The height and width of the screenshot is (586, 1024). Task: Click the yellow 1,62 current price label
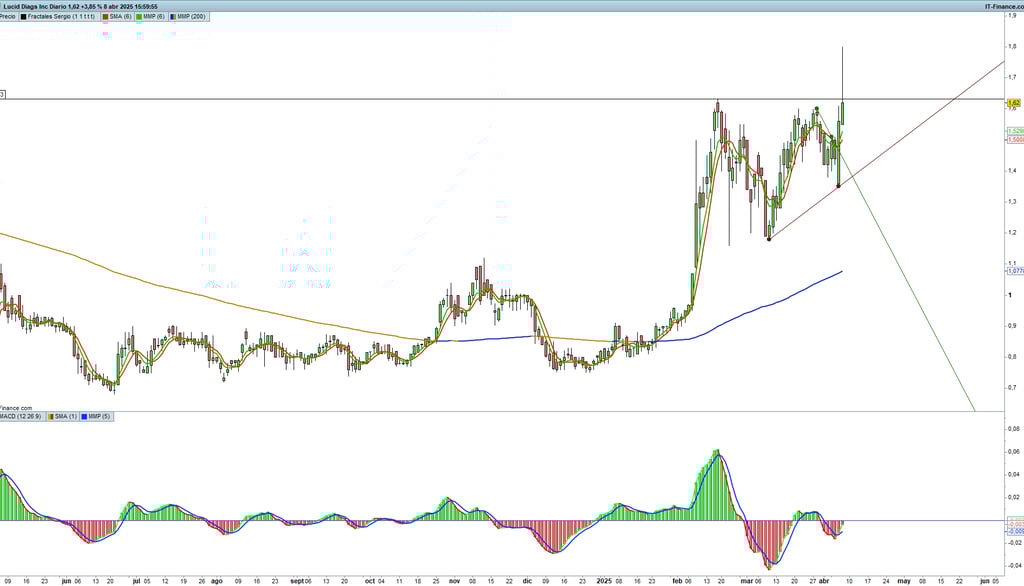tap(1014, 103)
